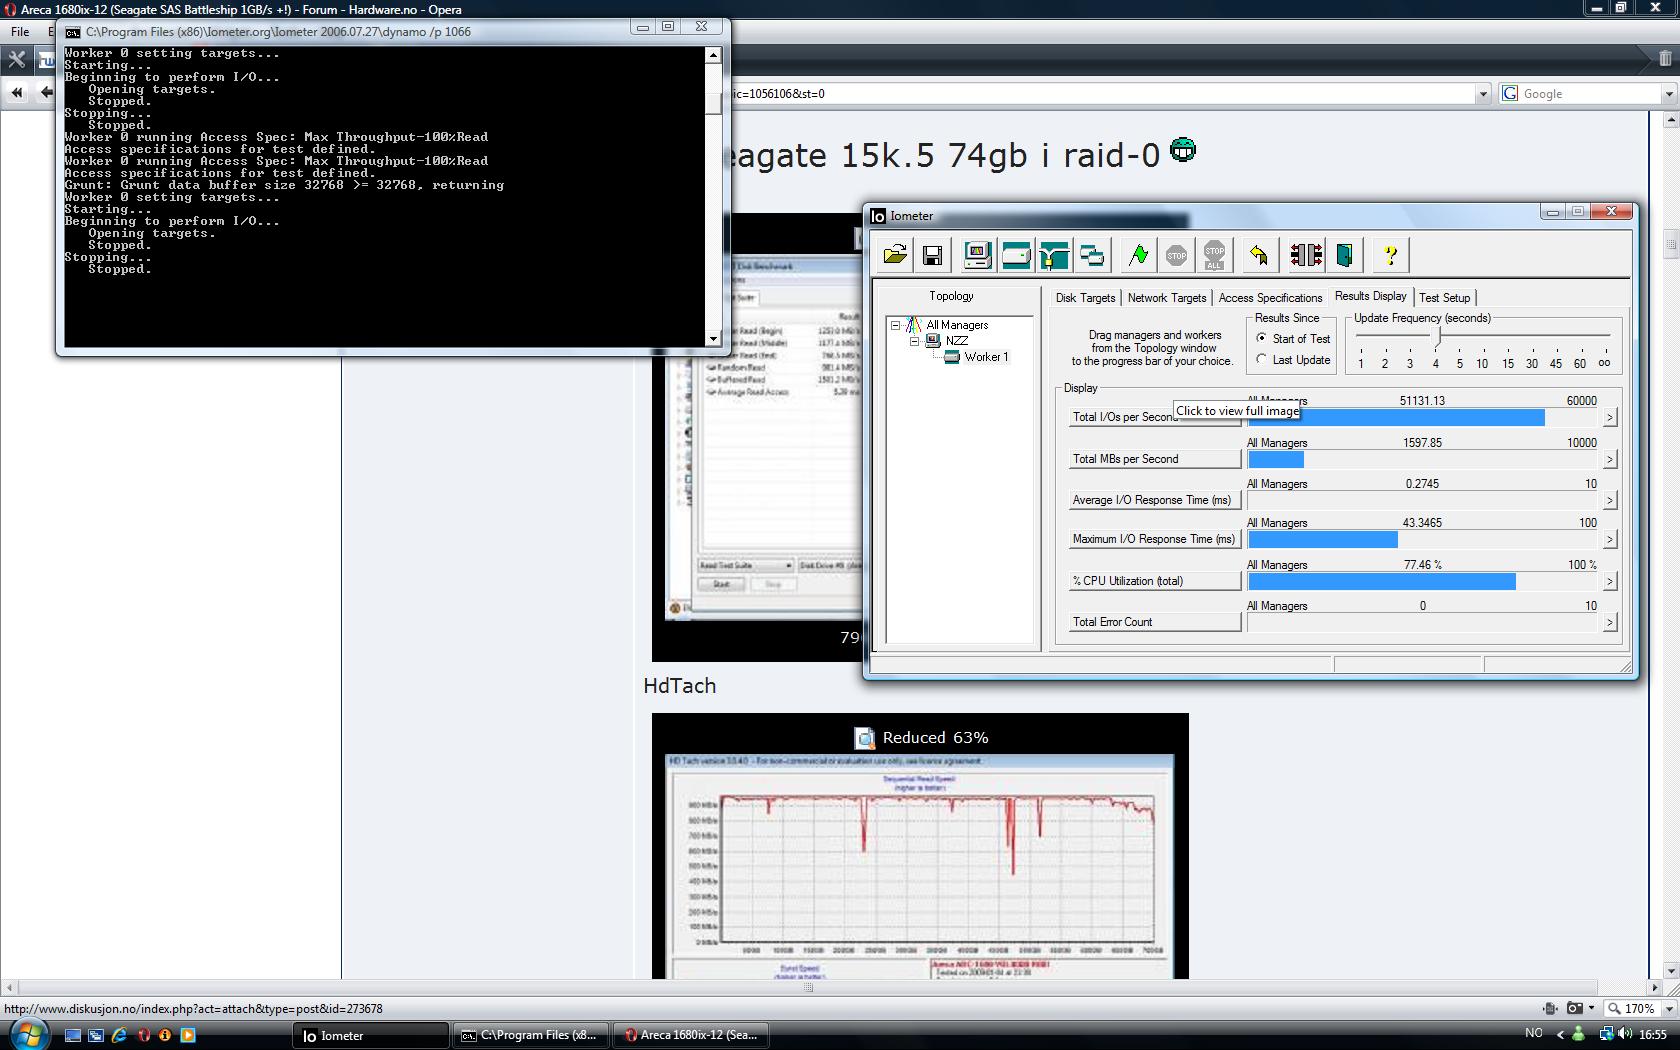
Task: Expand arrow beside Total Error Count bar
Action: [x=1609, y=622]
